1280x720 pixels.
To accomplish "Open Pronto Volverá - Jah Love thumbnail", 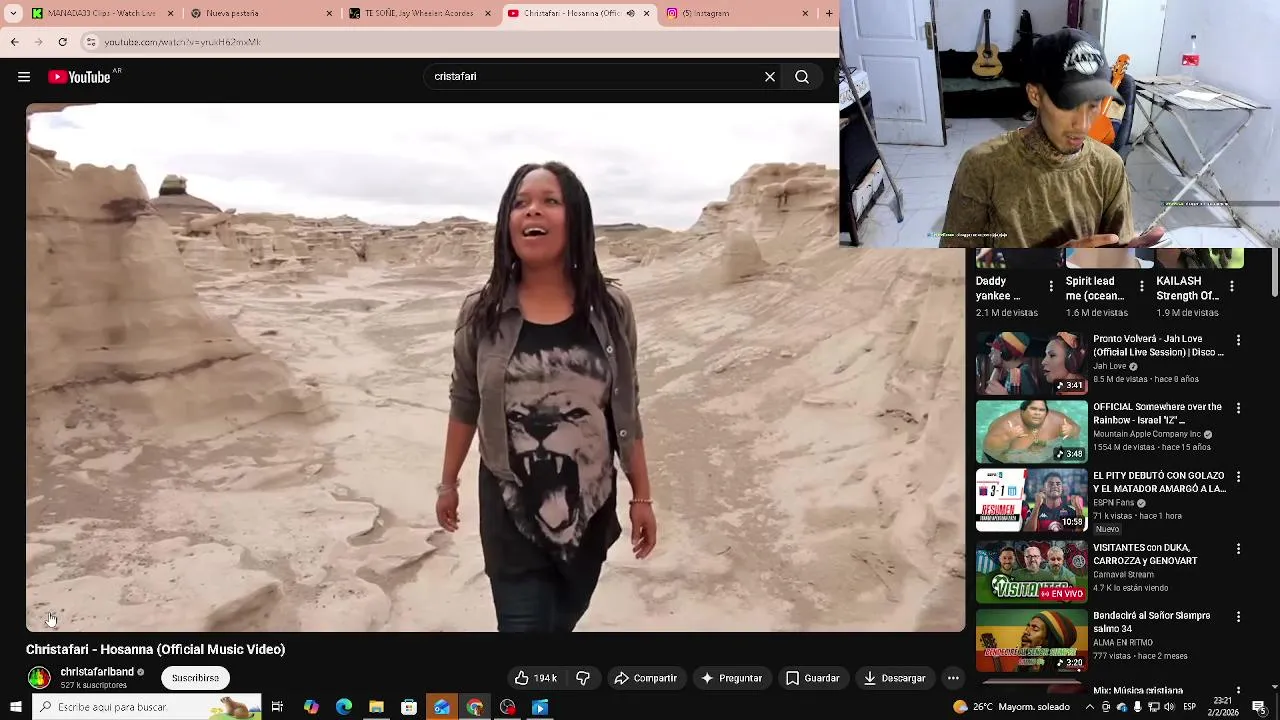I will click(1031, 364).
